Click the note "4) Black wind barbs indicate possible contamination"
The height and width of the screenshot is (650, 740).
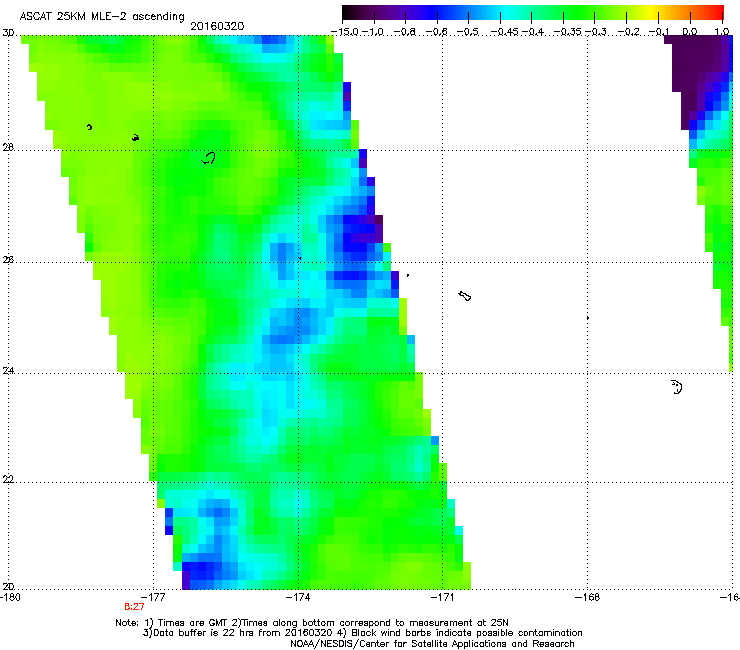pyautogui.click(x=460, y=633)
